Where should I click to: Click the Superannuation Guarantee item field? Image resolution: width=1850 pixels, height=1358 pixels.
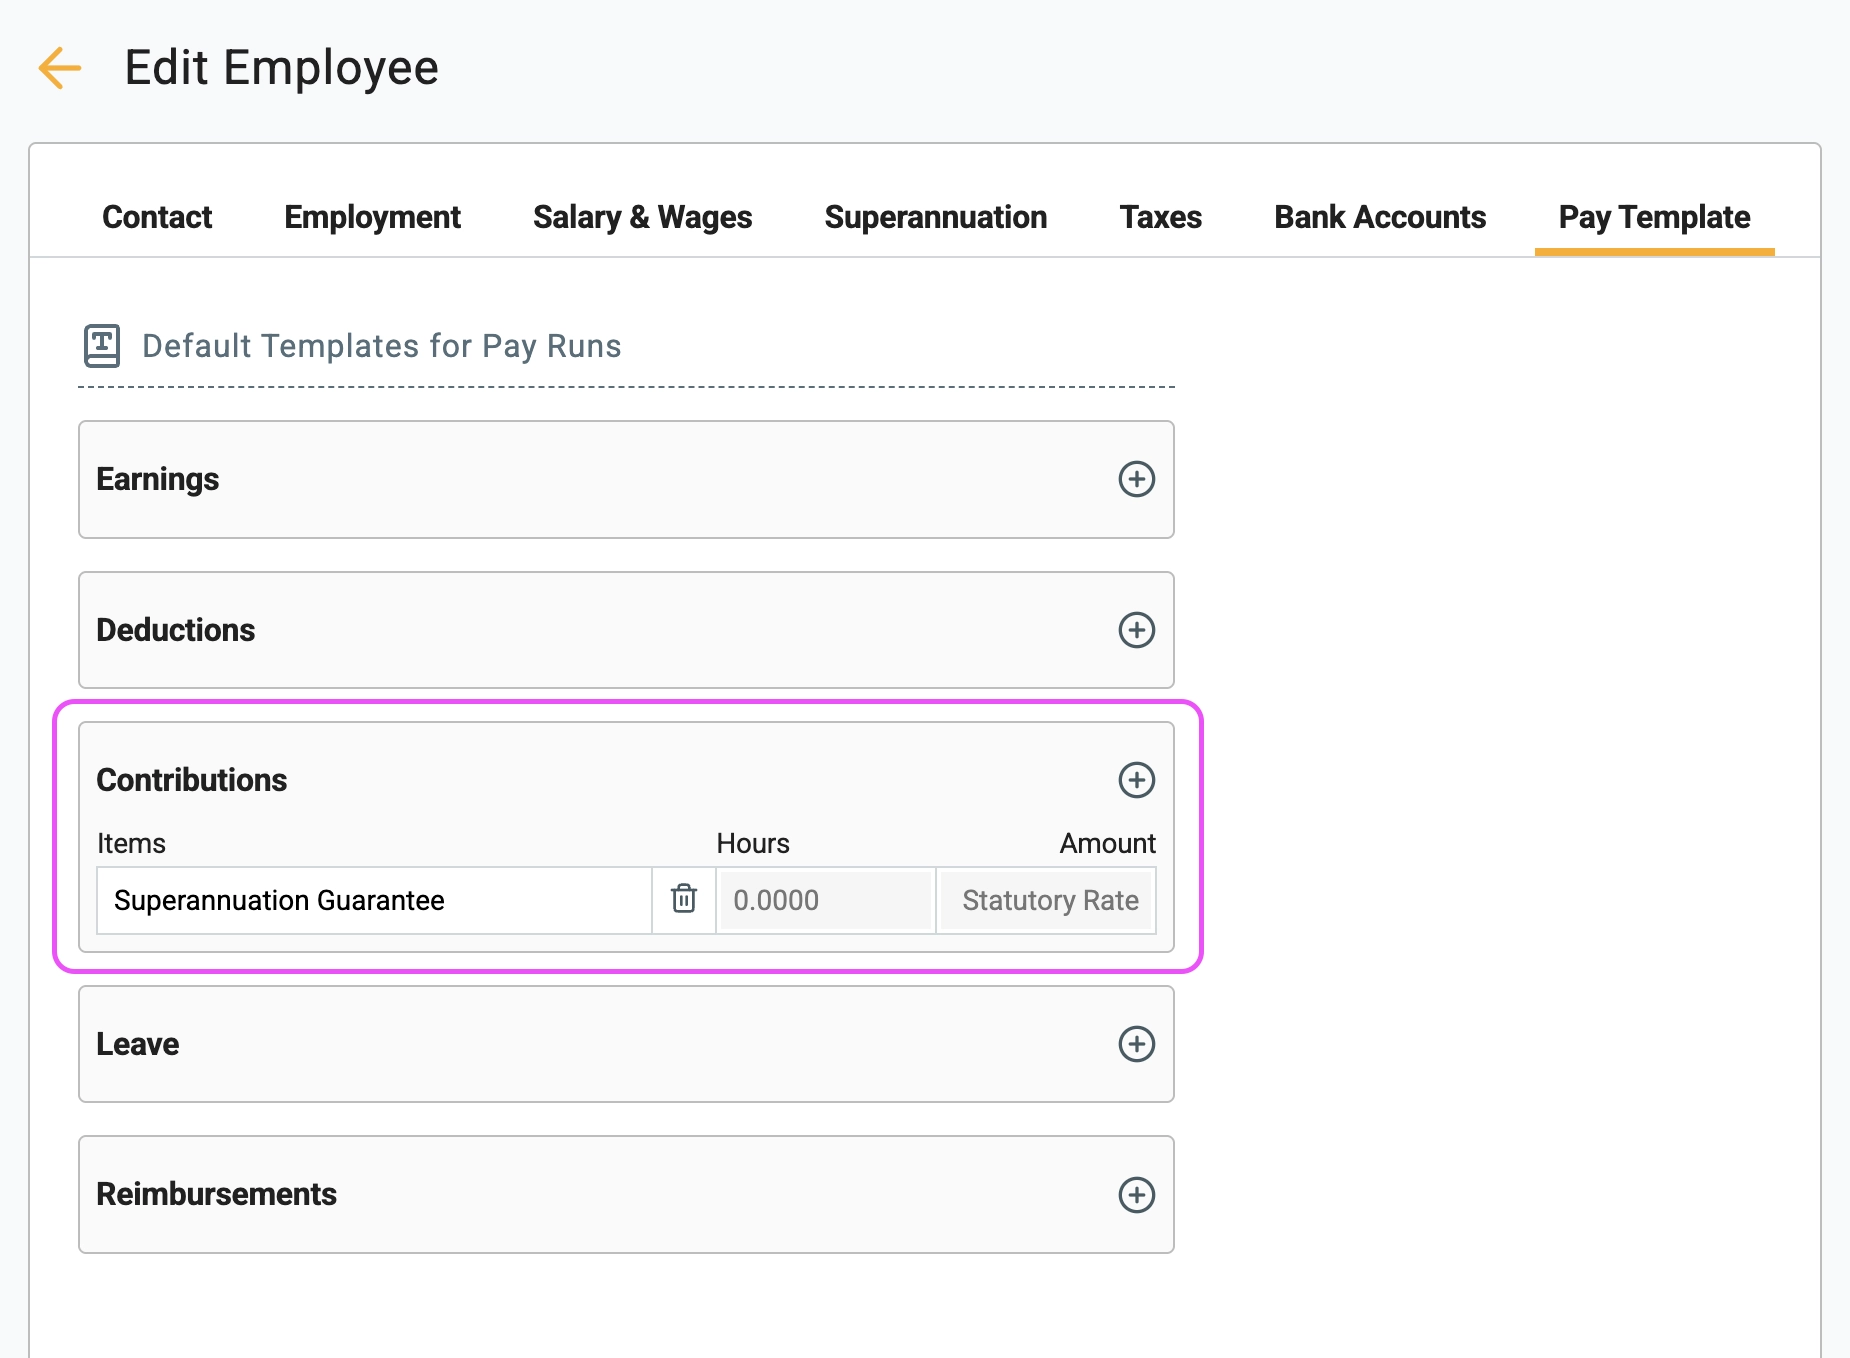pyautogui.click(x=375, y=900)
